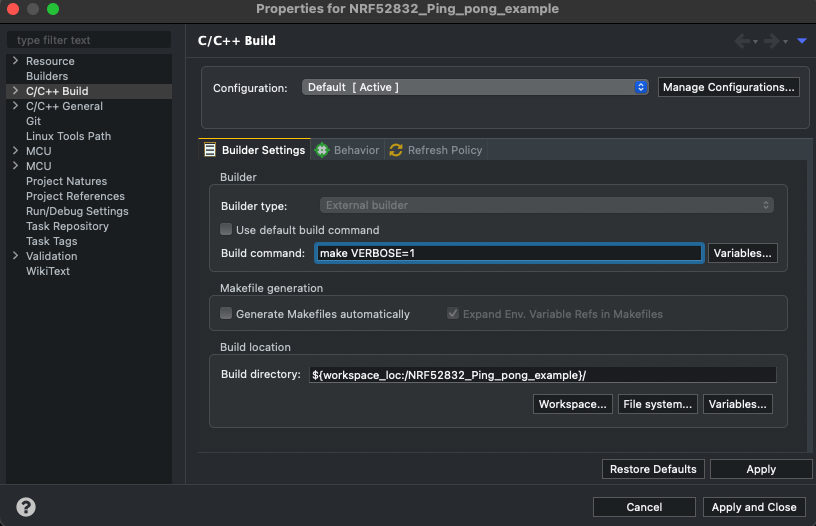Expand the C/C++ General tree node
This screenshot has height=526, width=816.
[16, 106]
